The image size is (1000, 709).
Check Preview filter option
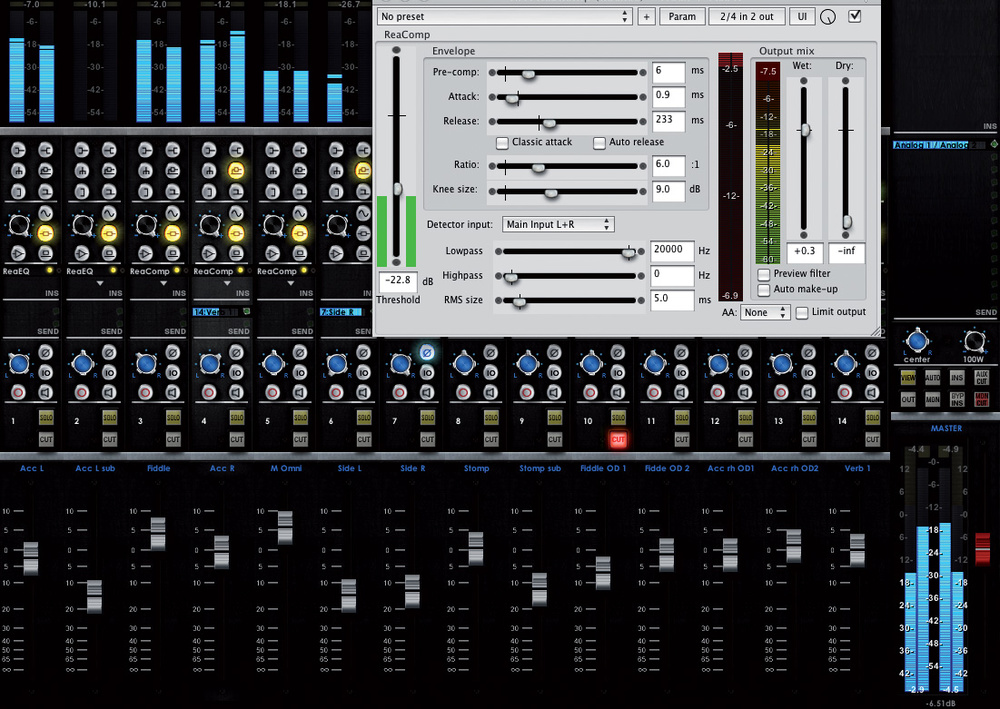coord(763,274)
